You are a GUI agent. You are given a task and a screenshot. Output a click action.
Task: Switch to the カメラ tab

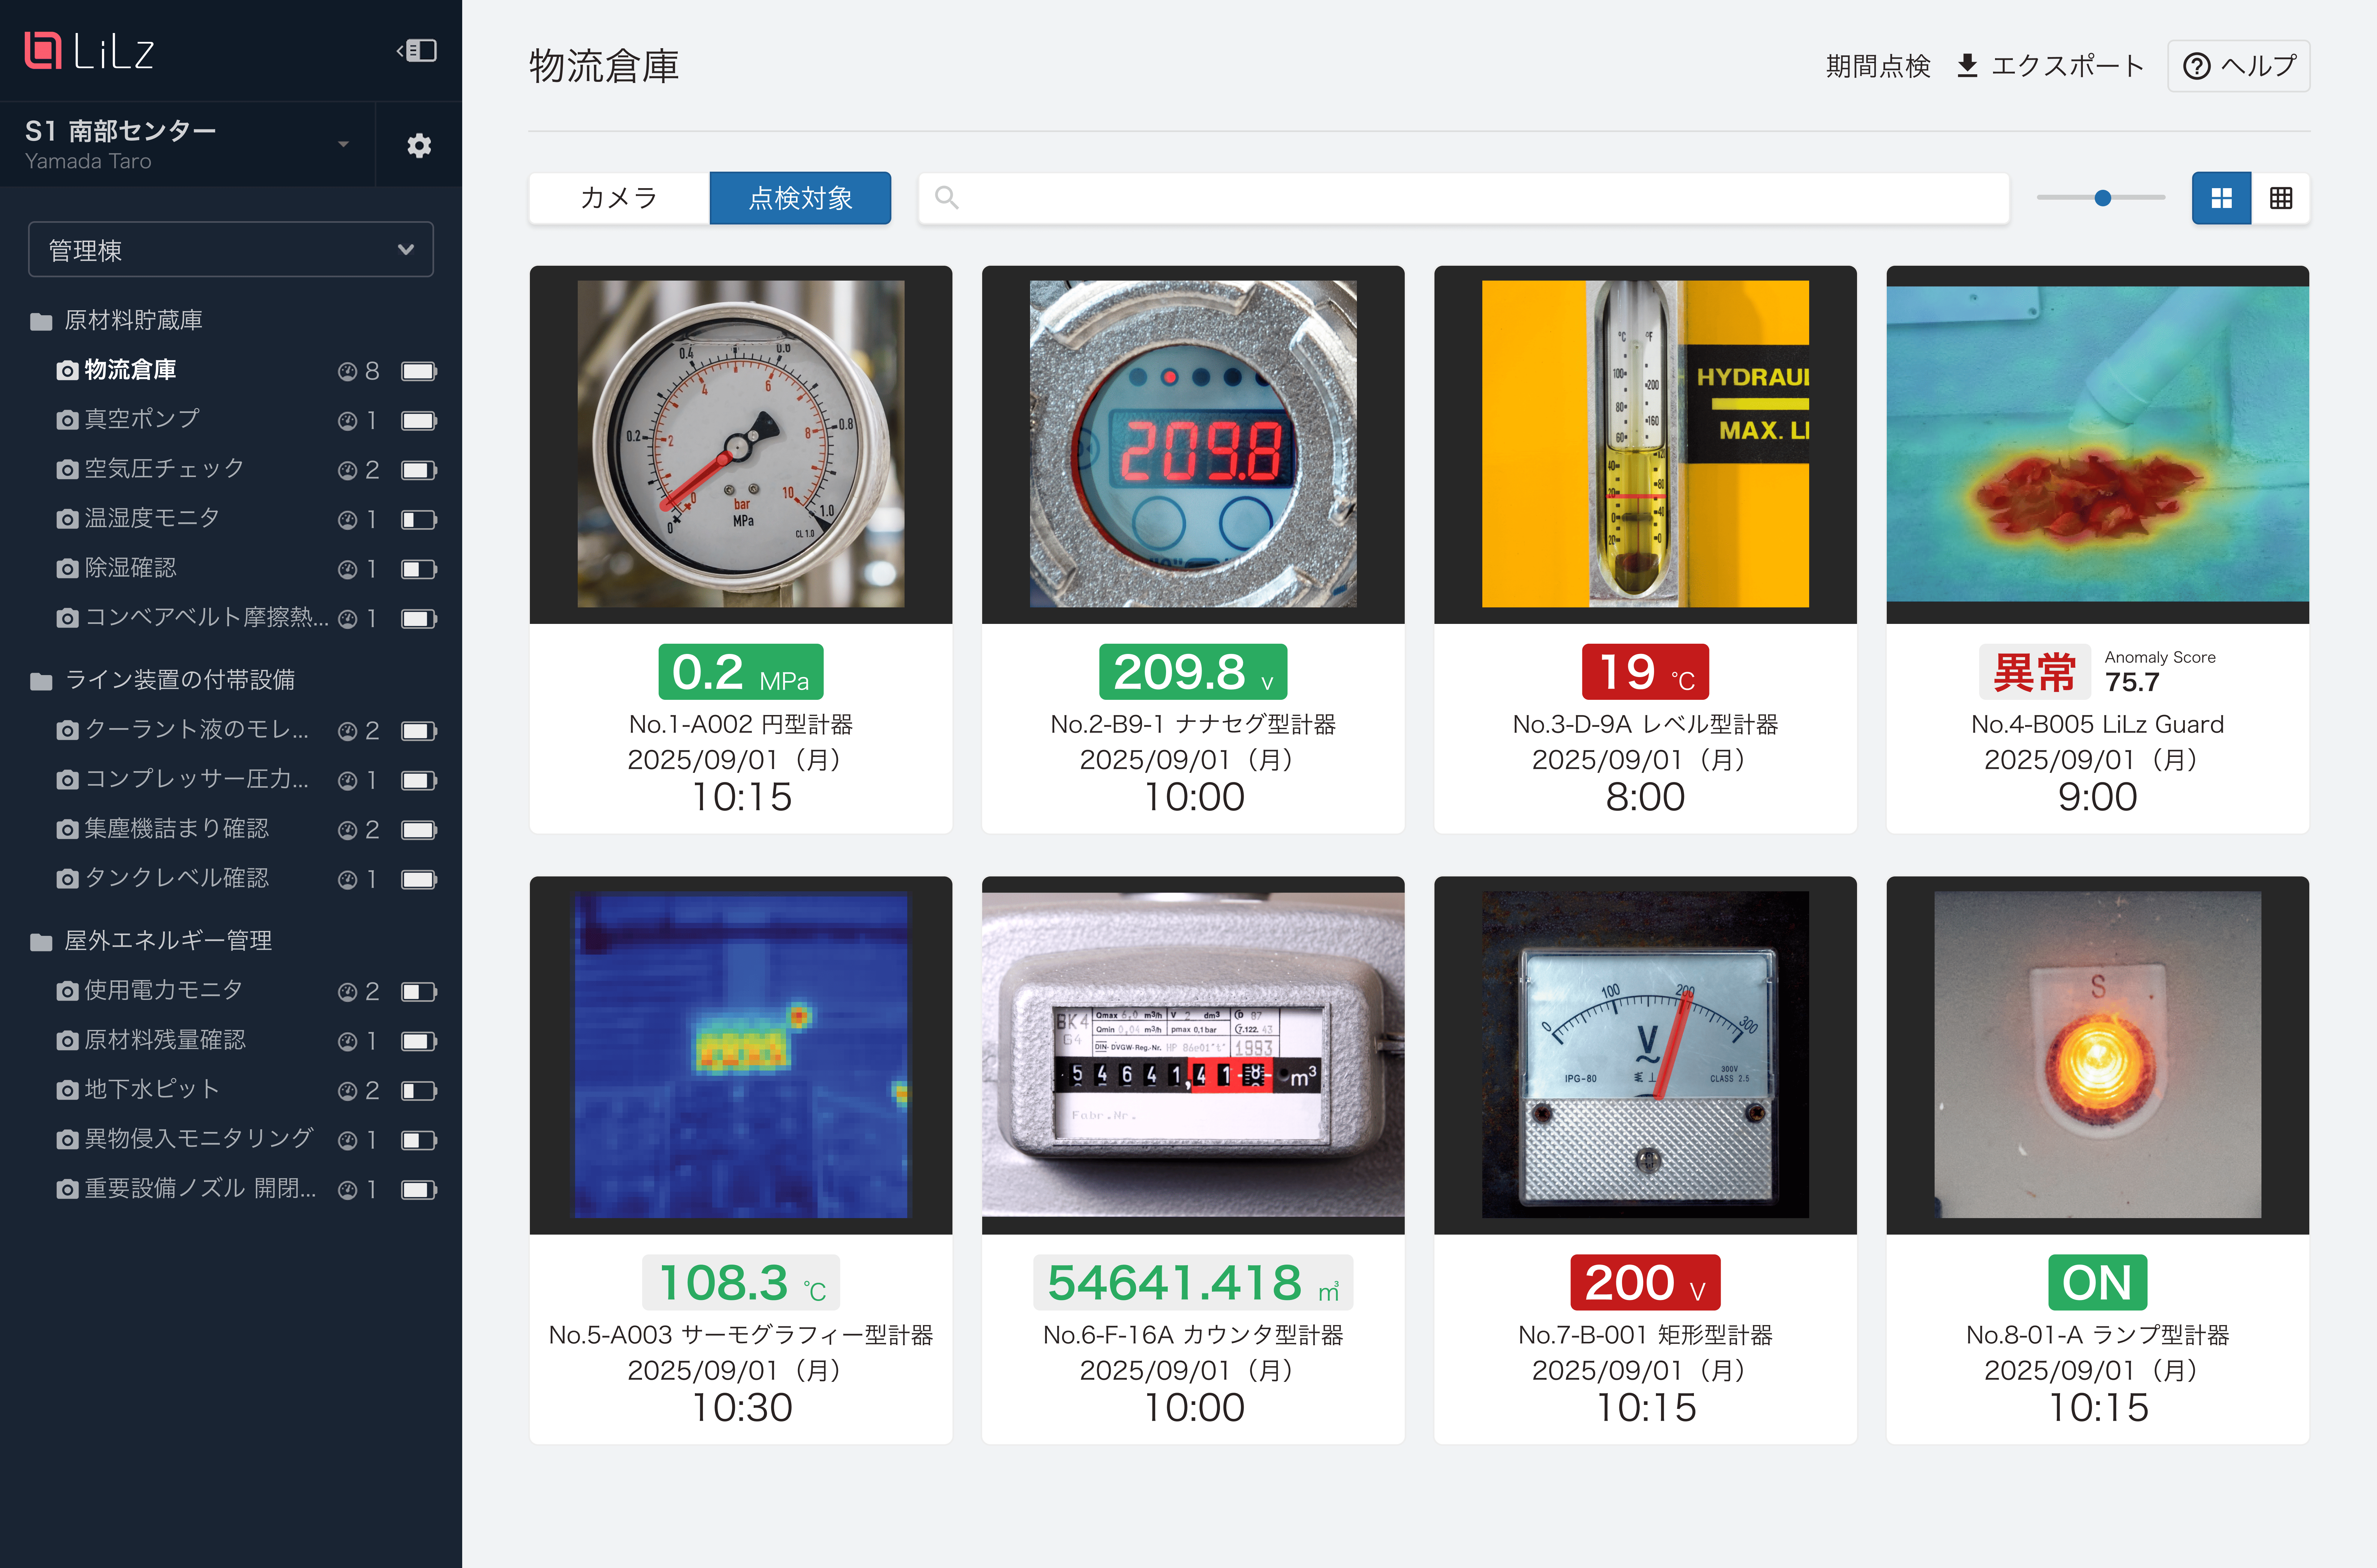(619, 198)
